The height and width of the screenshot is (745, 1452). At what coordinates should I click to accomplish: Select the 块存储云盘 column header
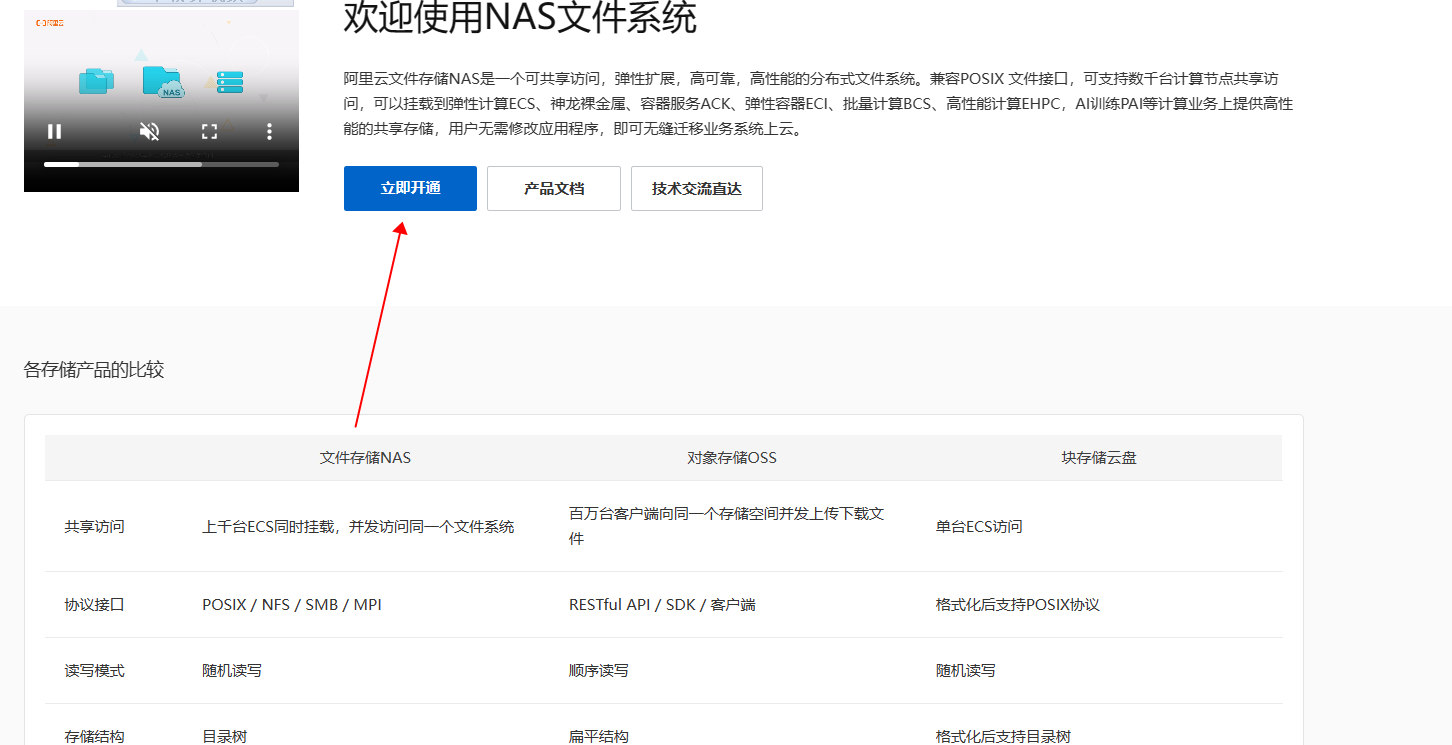[x=1099, y=458]
